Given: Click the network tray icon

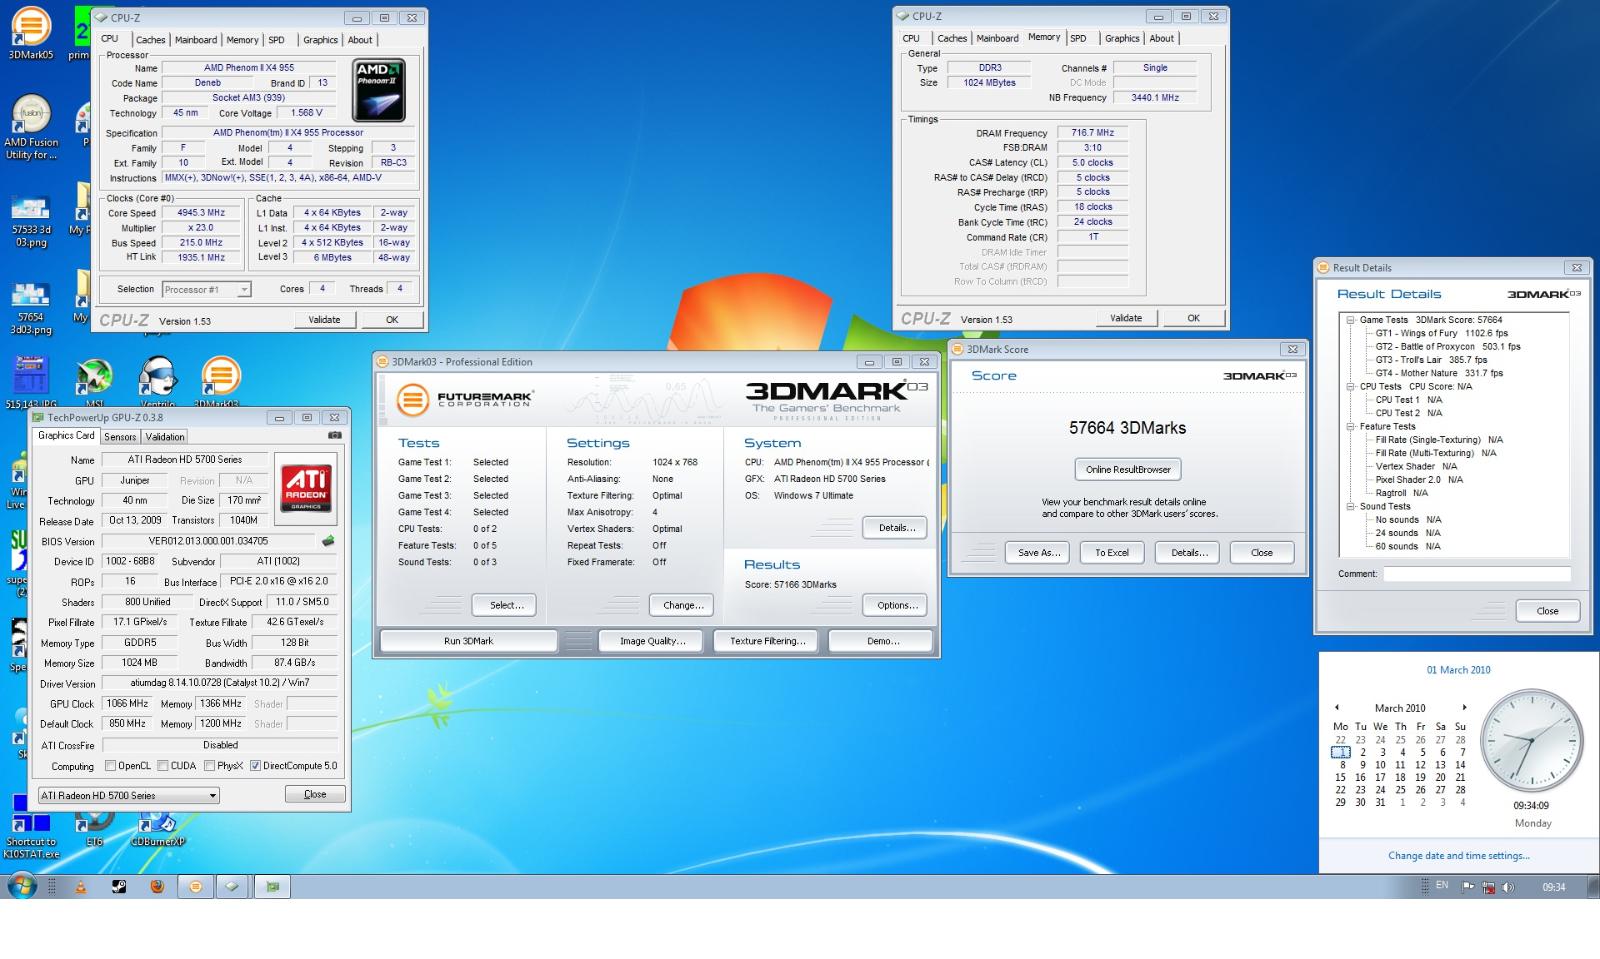Looking at the screenshot, I should click(x=1488, y=887).
